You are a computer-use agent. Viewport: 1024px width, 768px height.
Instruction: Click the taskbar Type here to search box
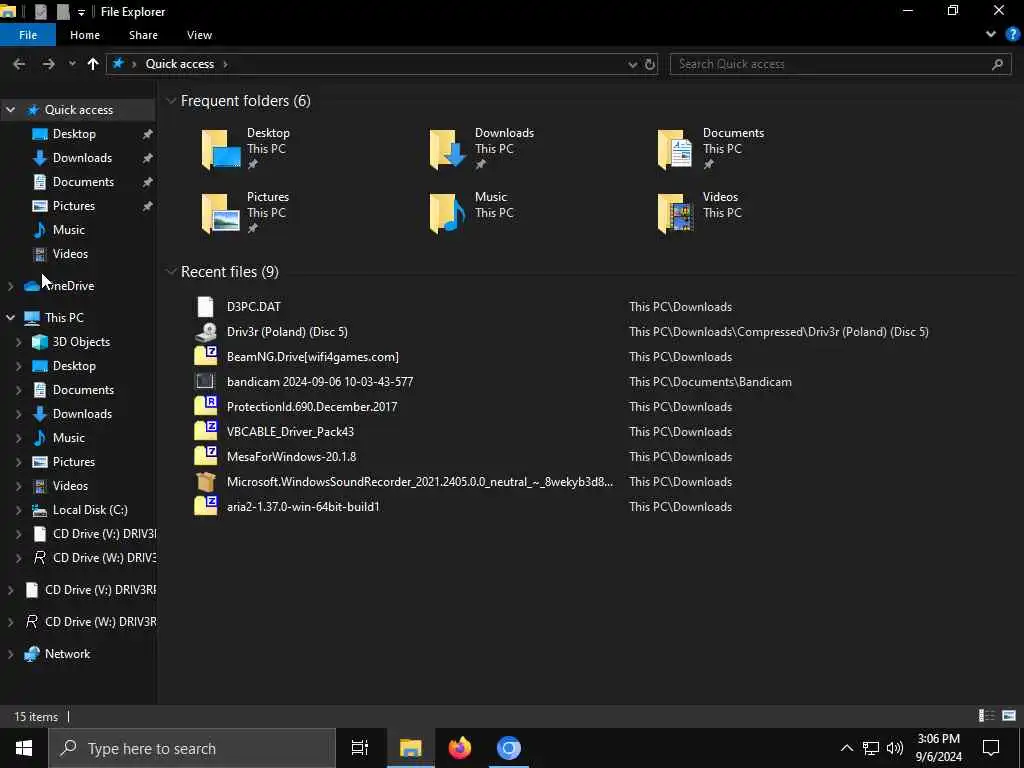pyautogui.click(x=192, y=748)
